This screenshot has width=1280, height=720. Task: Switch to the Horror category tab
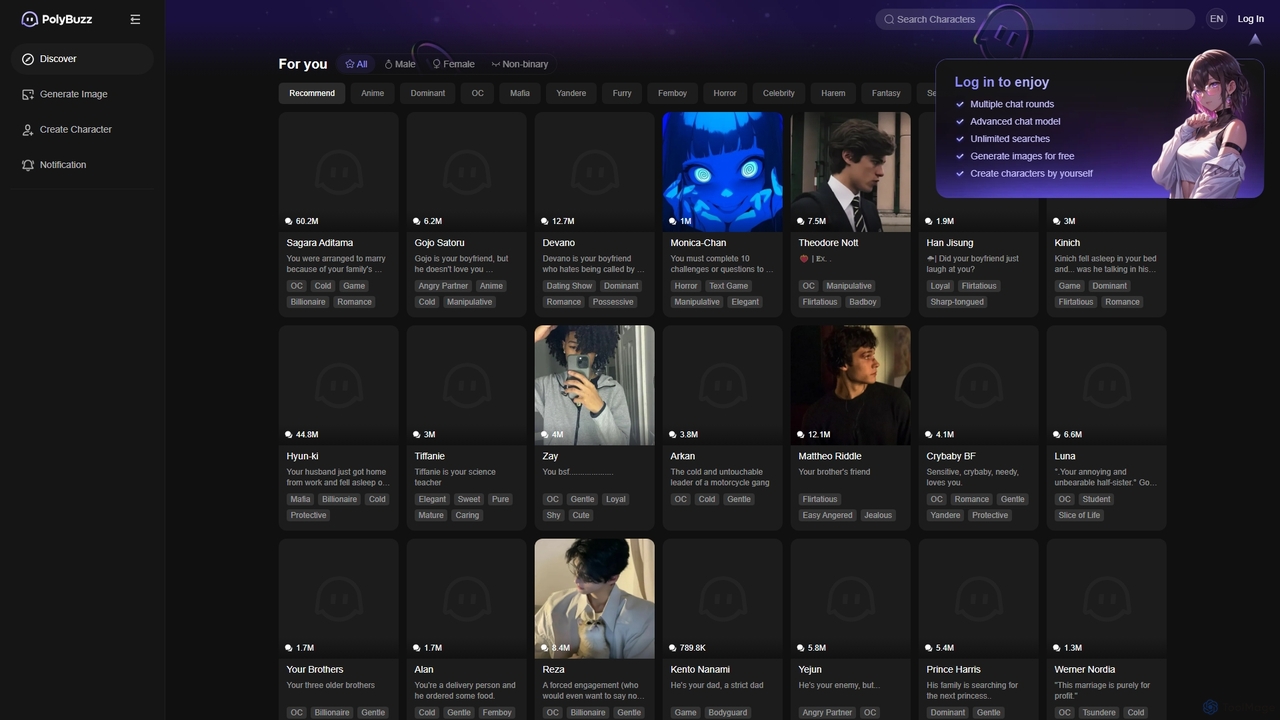724,93
